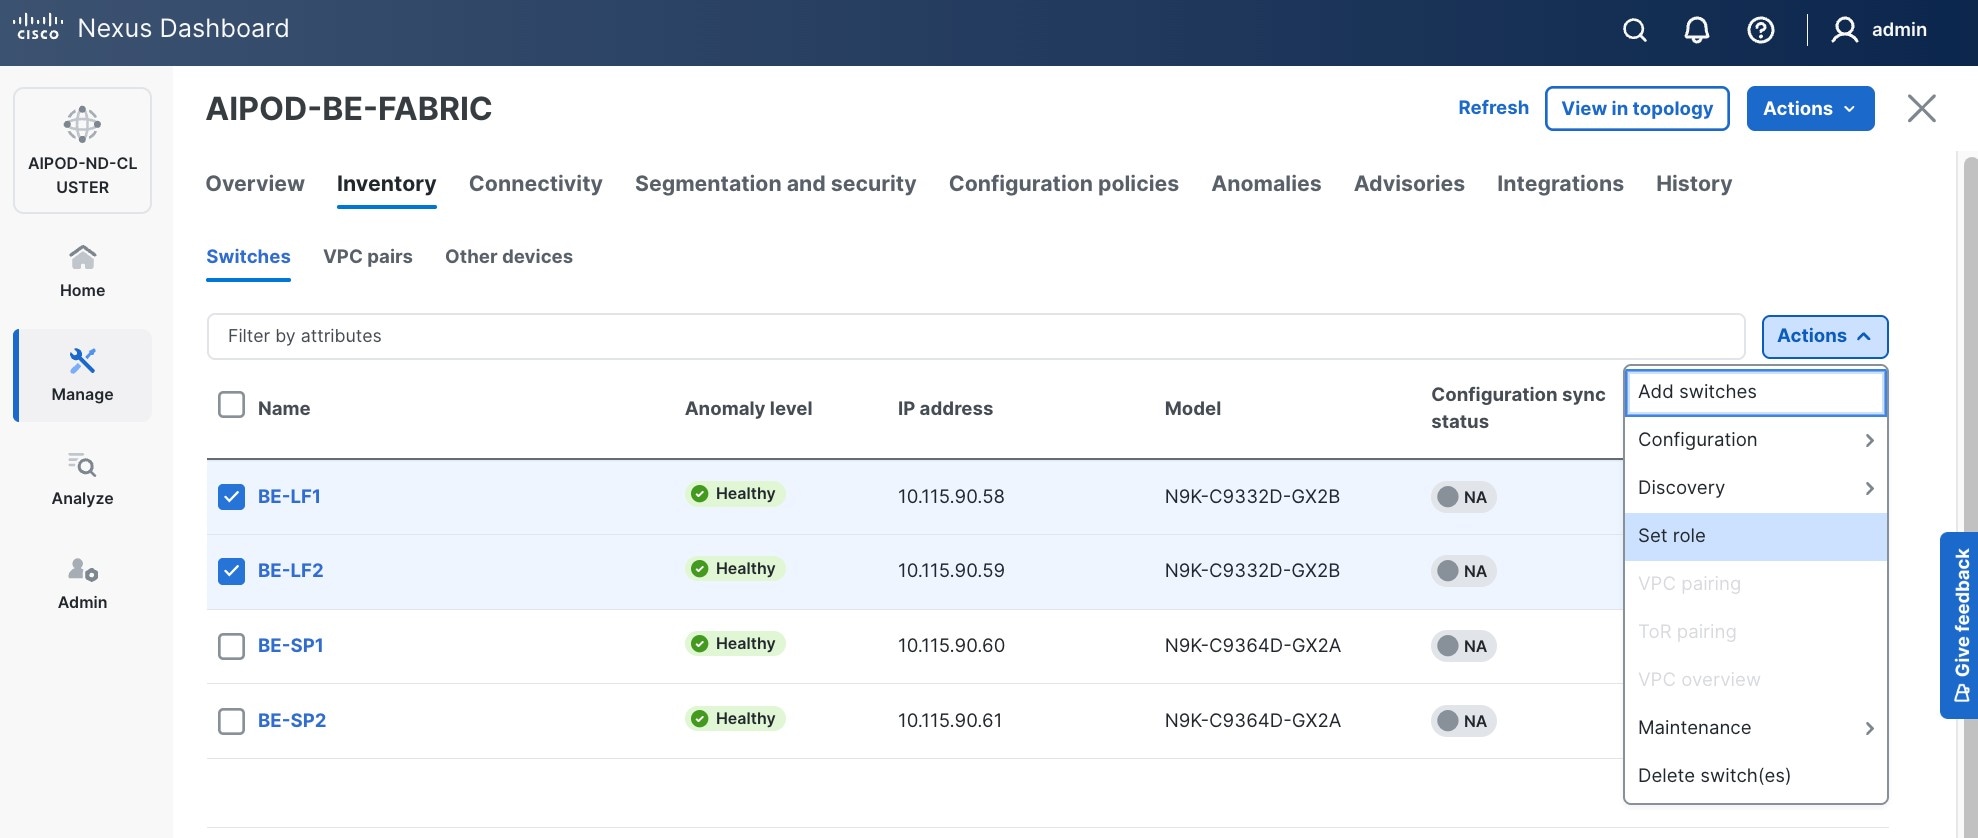
Task: Switch to the Connectivity tab
Action: (x=536, y=184)
